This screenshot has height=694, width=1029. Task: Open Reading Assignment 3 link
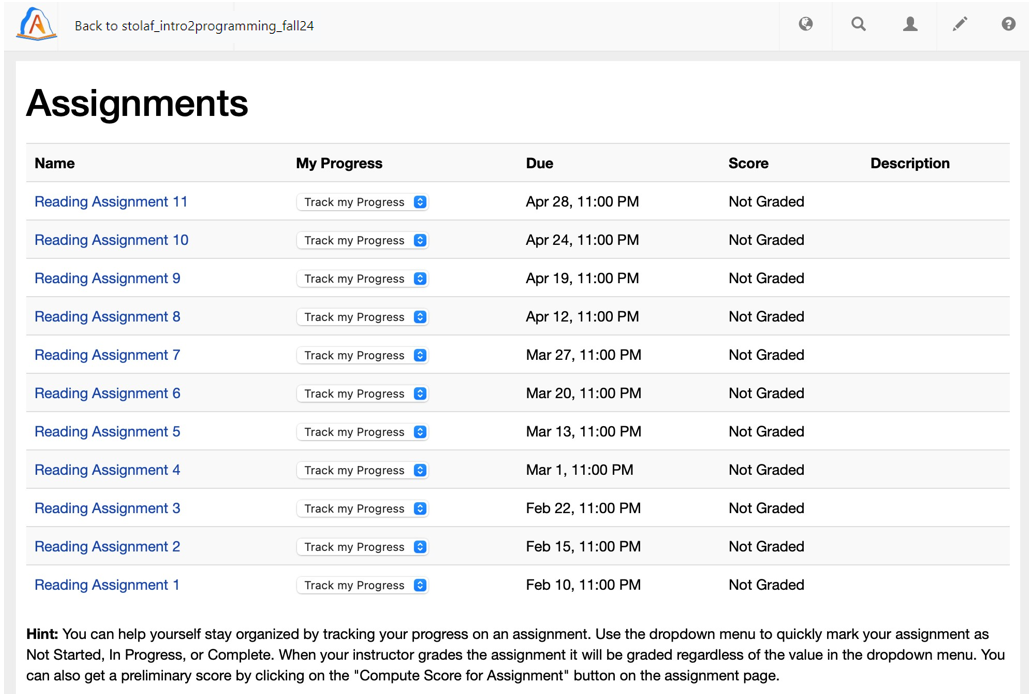(x=108, y=508)
